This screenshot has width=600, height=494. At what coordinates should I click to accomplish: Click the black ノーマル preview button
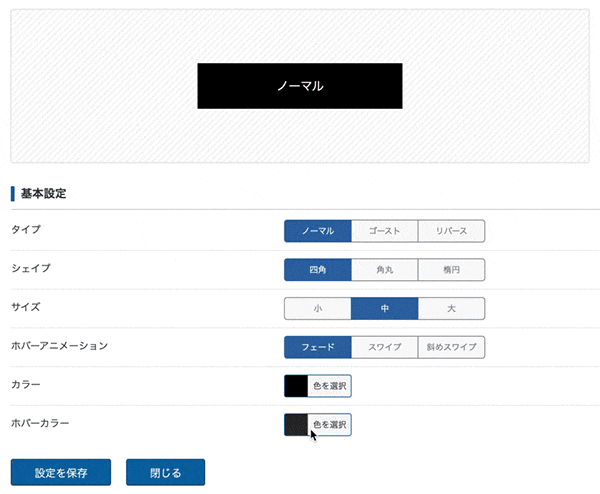(x=300, y=86)
